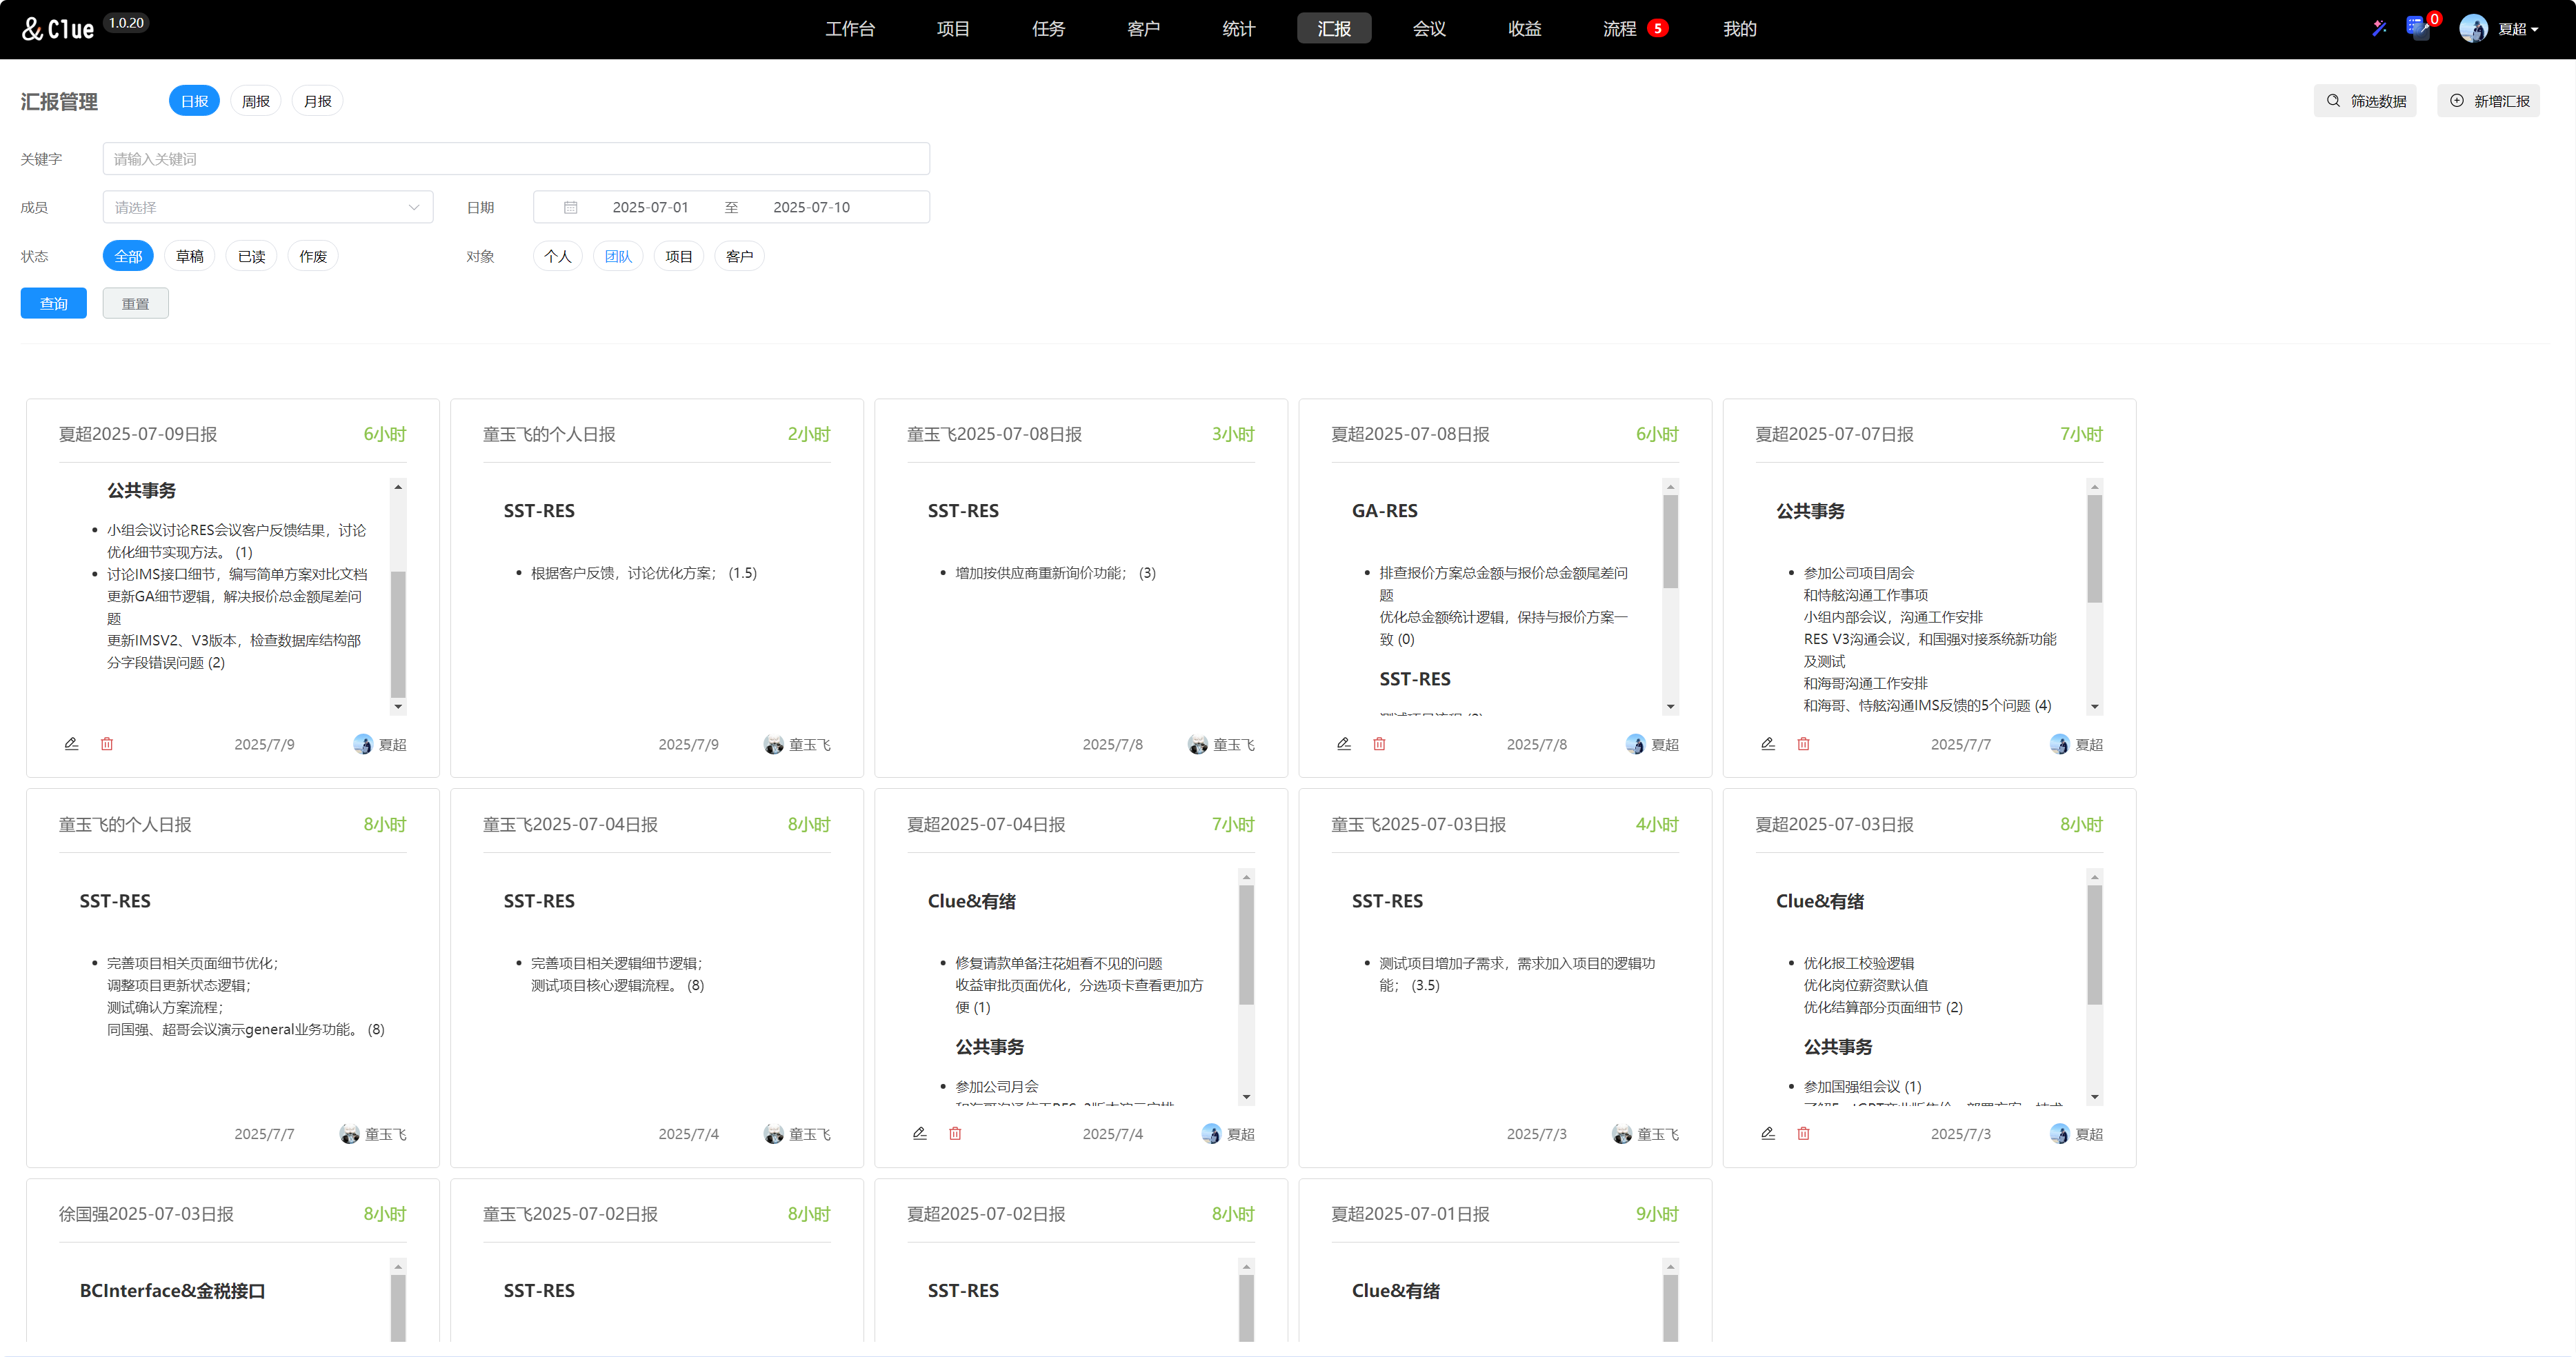Screen dimensions: 2576x1357
Task: Click edit icon on 夏超2025-07-03日报 card
Action: (x=1767, y=1133)
